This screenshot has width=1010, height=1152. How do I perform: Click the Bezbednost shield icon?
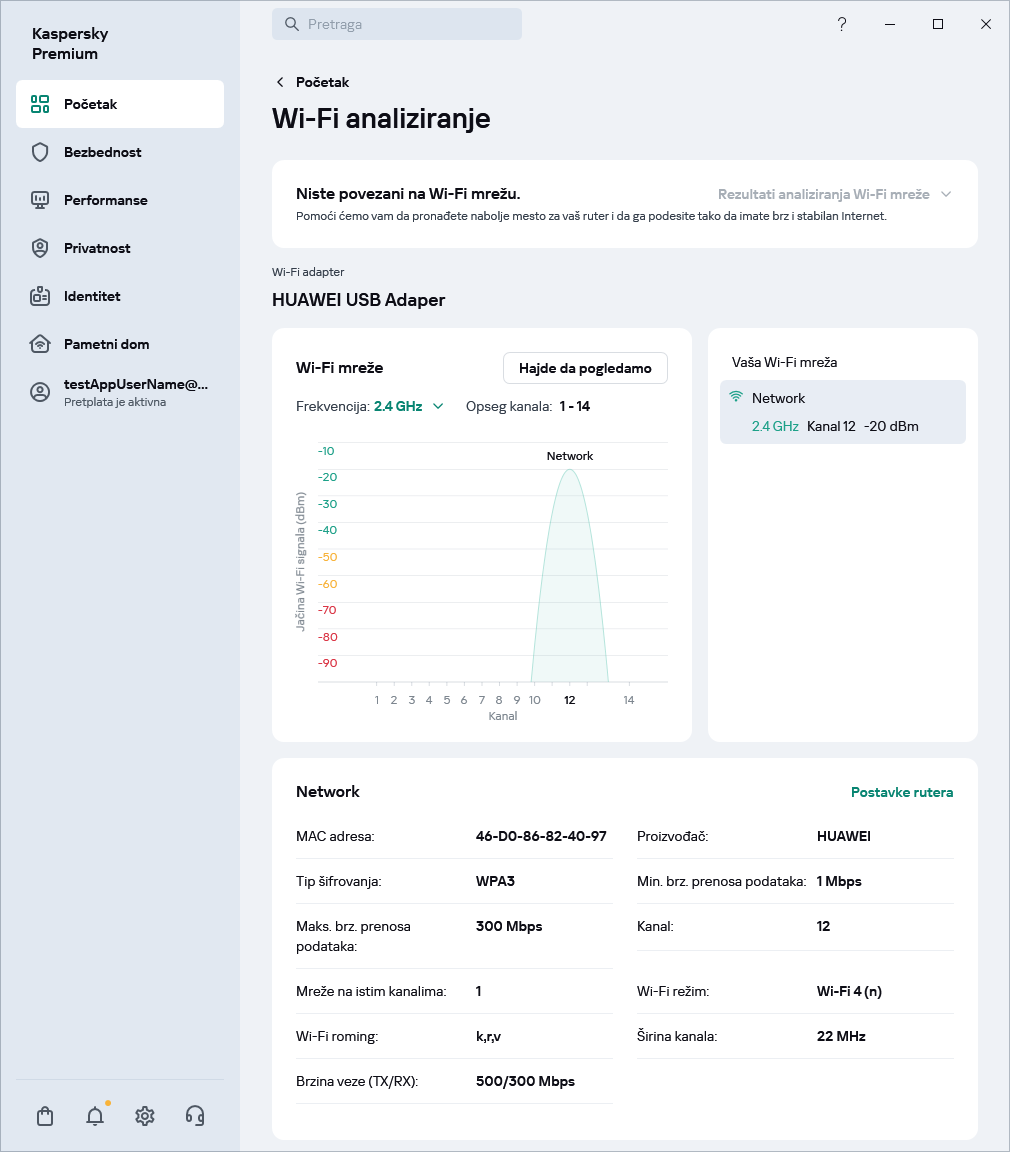coord(40,152)
